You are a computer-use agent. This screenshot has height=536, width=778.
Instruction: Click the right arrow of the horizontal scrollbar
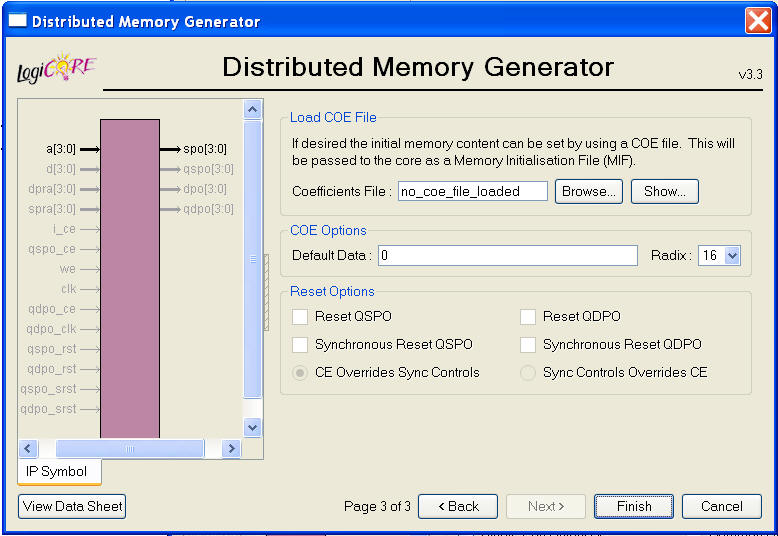coord(231,449)
